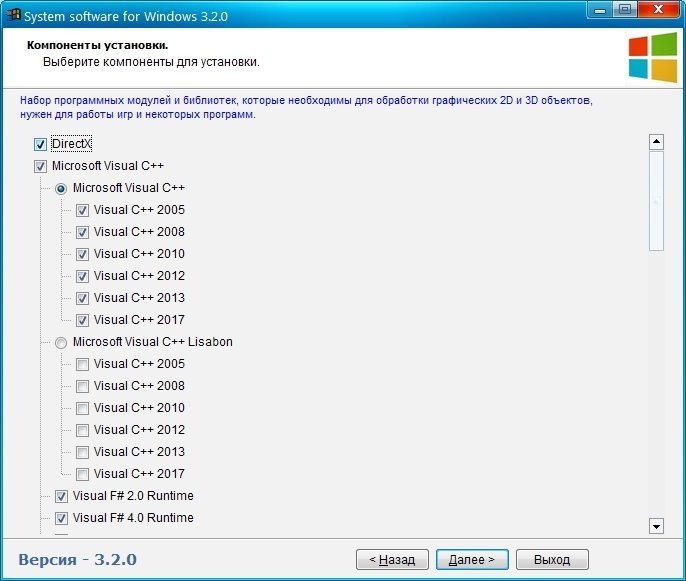
Task: Check Visual C++ 2012 under the Lisabon group
Action: pos(82,430)
